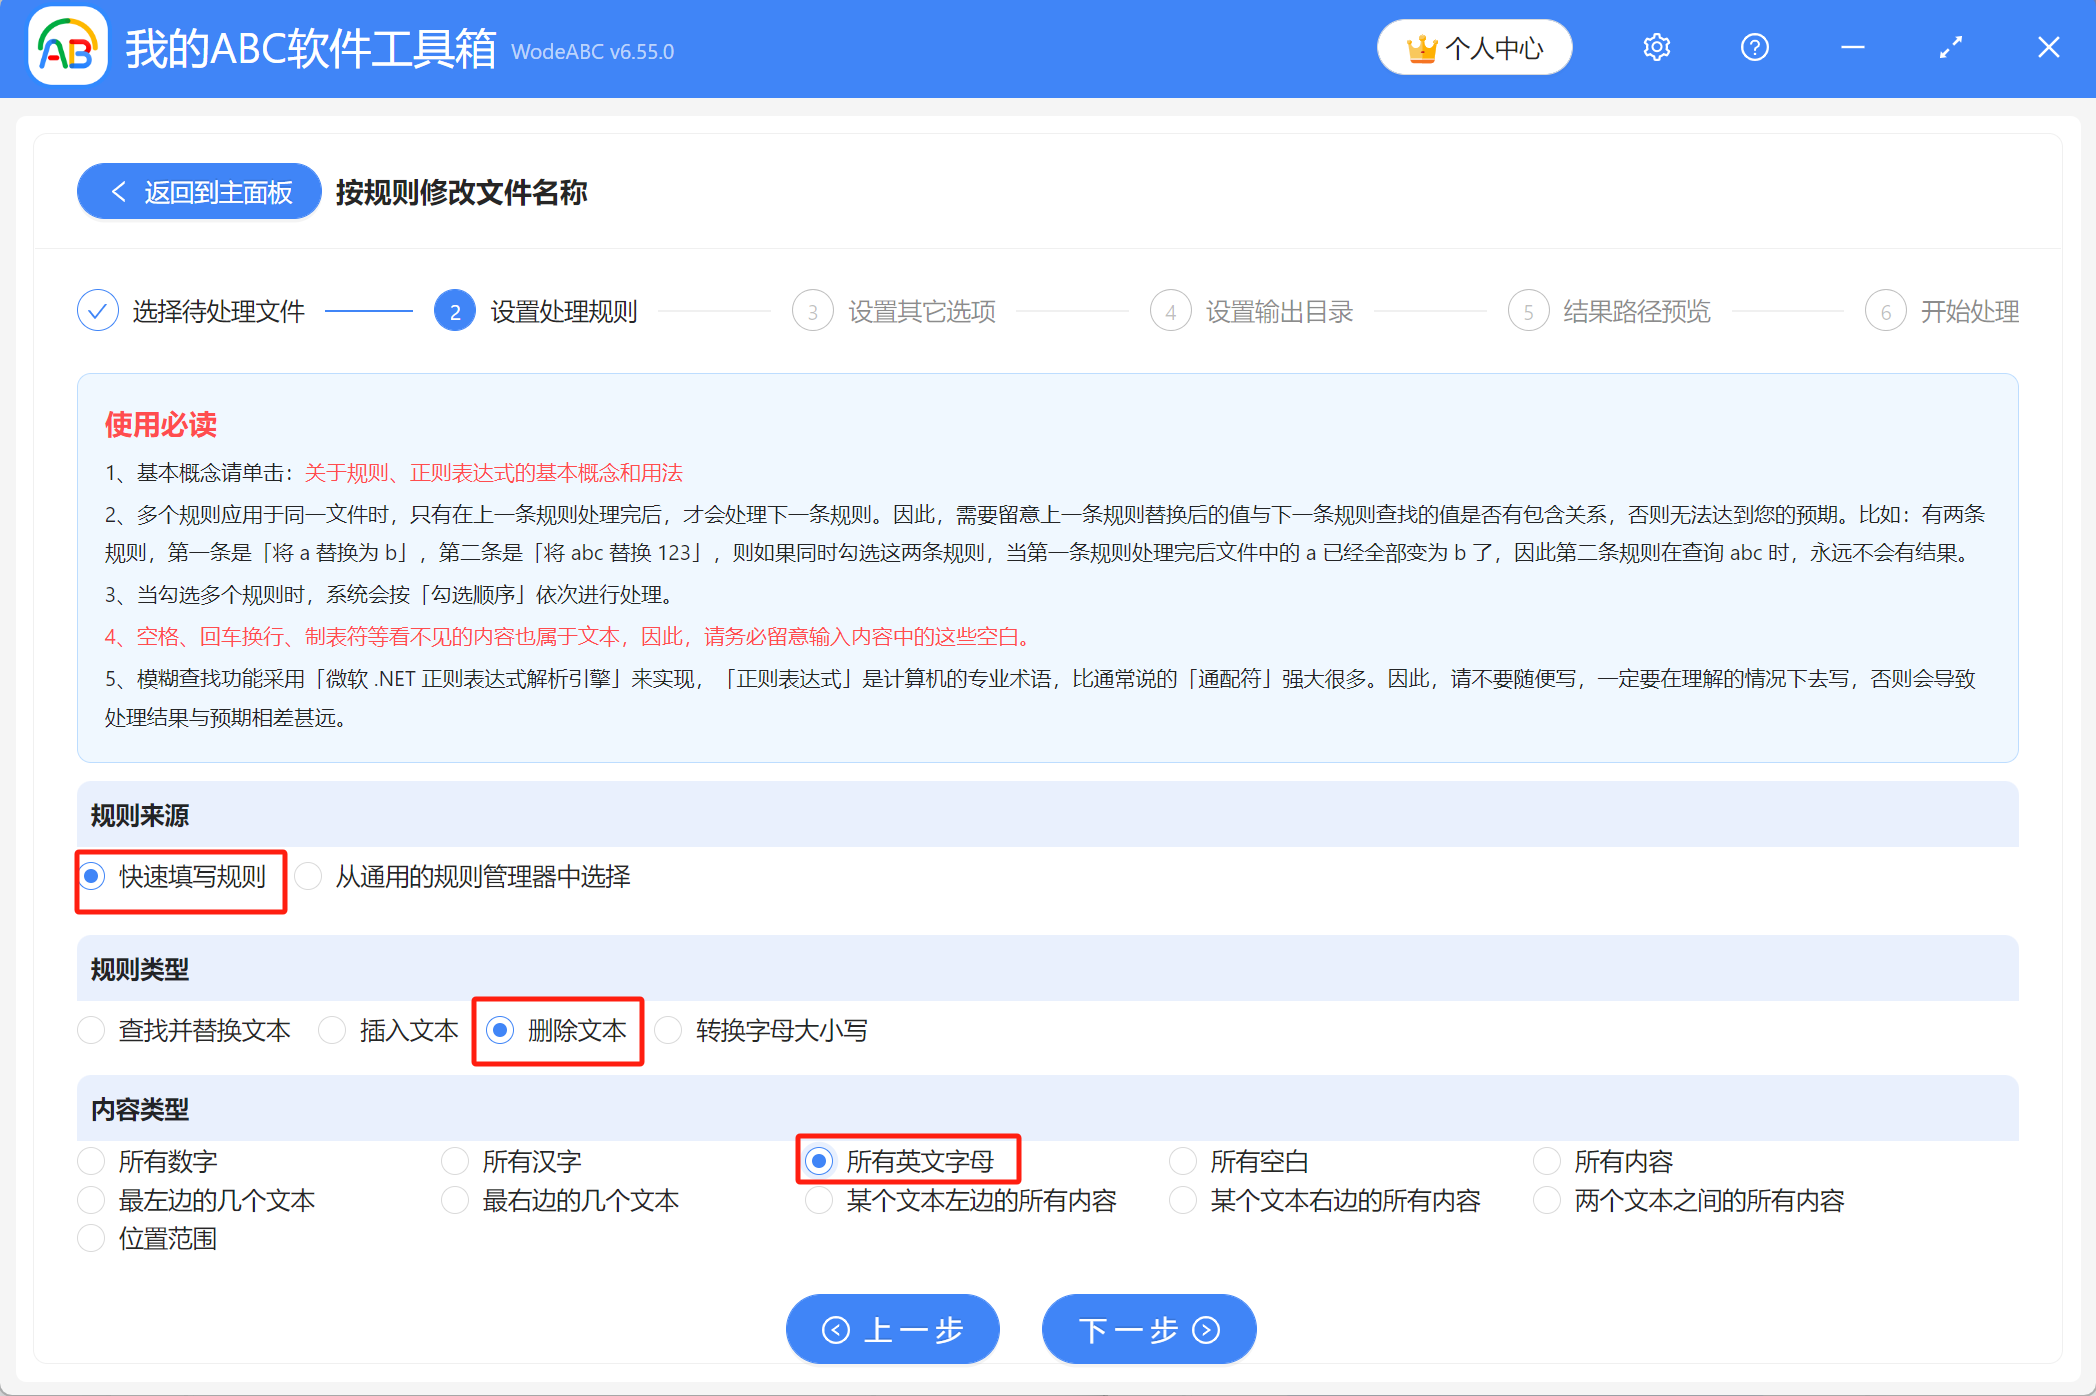Jump to step 6 开始处理 circle
The width and height of the screenshot is (2096, 1396).
tap(1886, 310)
